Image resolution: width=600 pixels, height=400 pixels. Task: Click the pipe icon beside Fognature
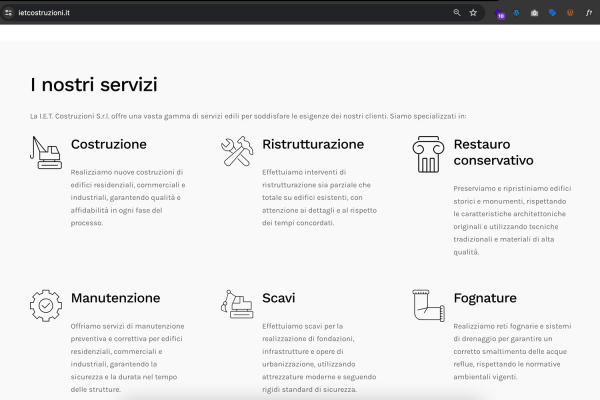[428, 304]
